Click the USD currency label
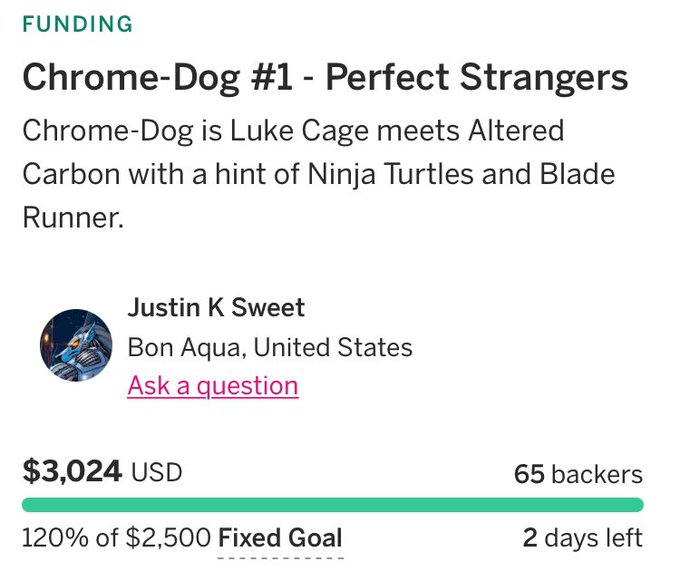680x581 pixels. tap(157, 472)
